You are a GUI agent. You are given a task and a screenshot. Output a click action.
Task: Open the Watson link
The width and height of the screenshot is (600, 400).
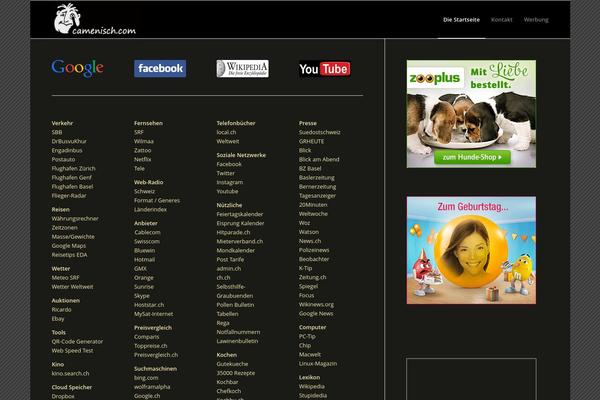(x=308, y=232)
